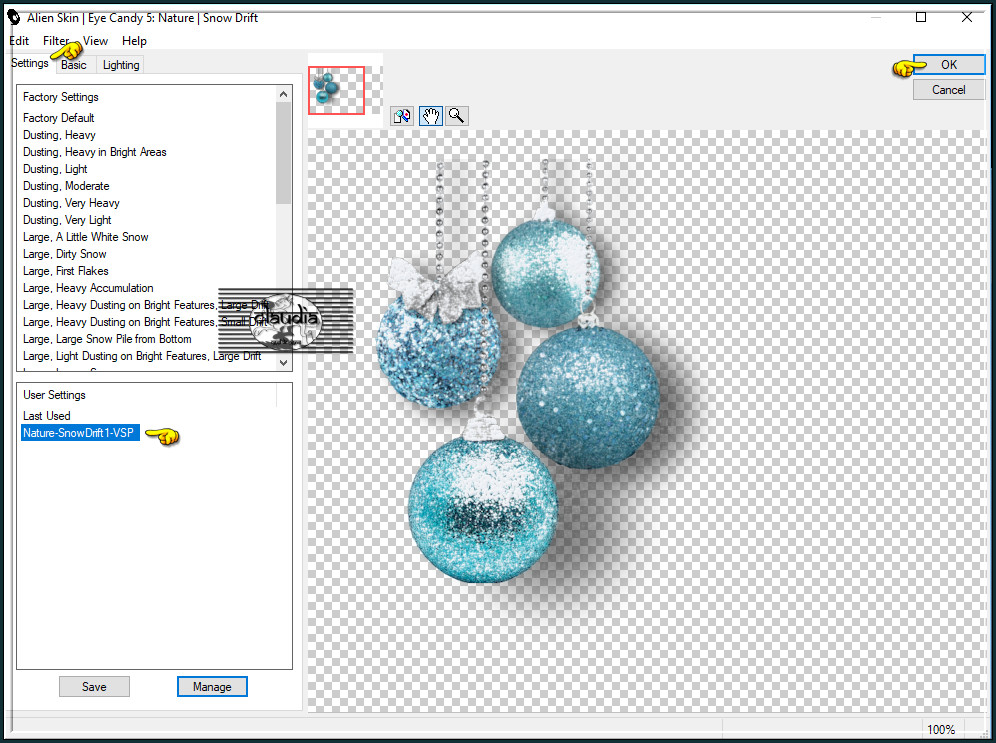Open the Filter menu

[x=56, y=41]
